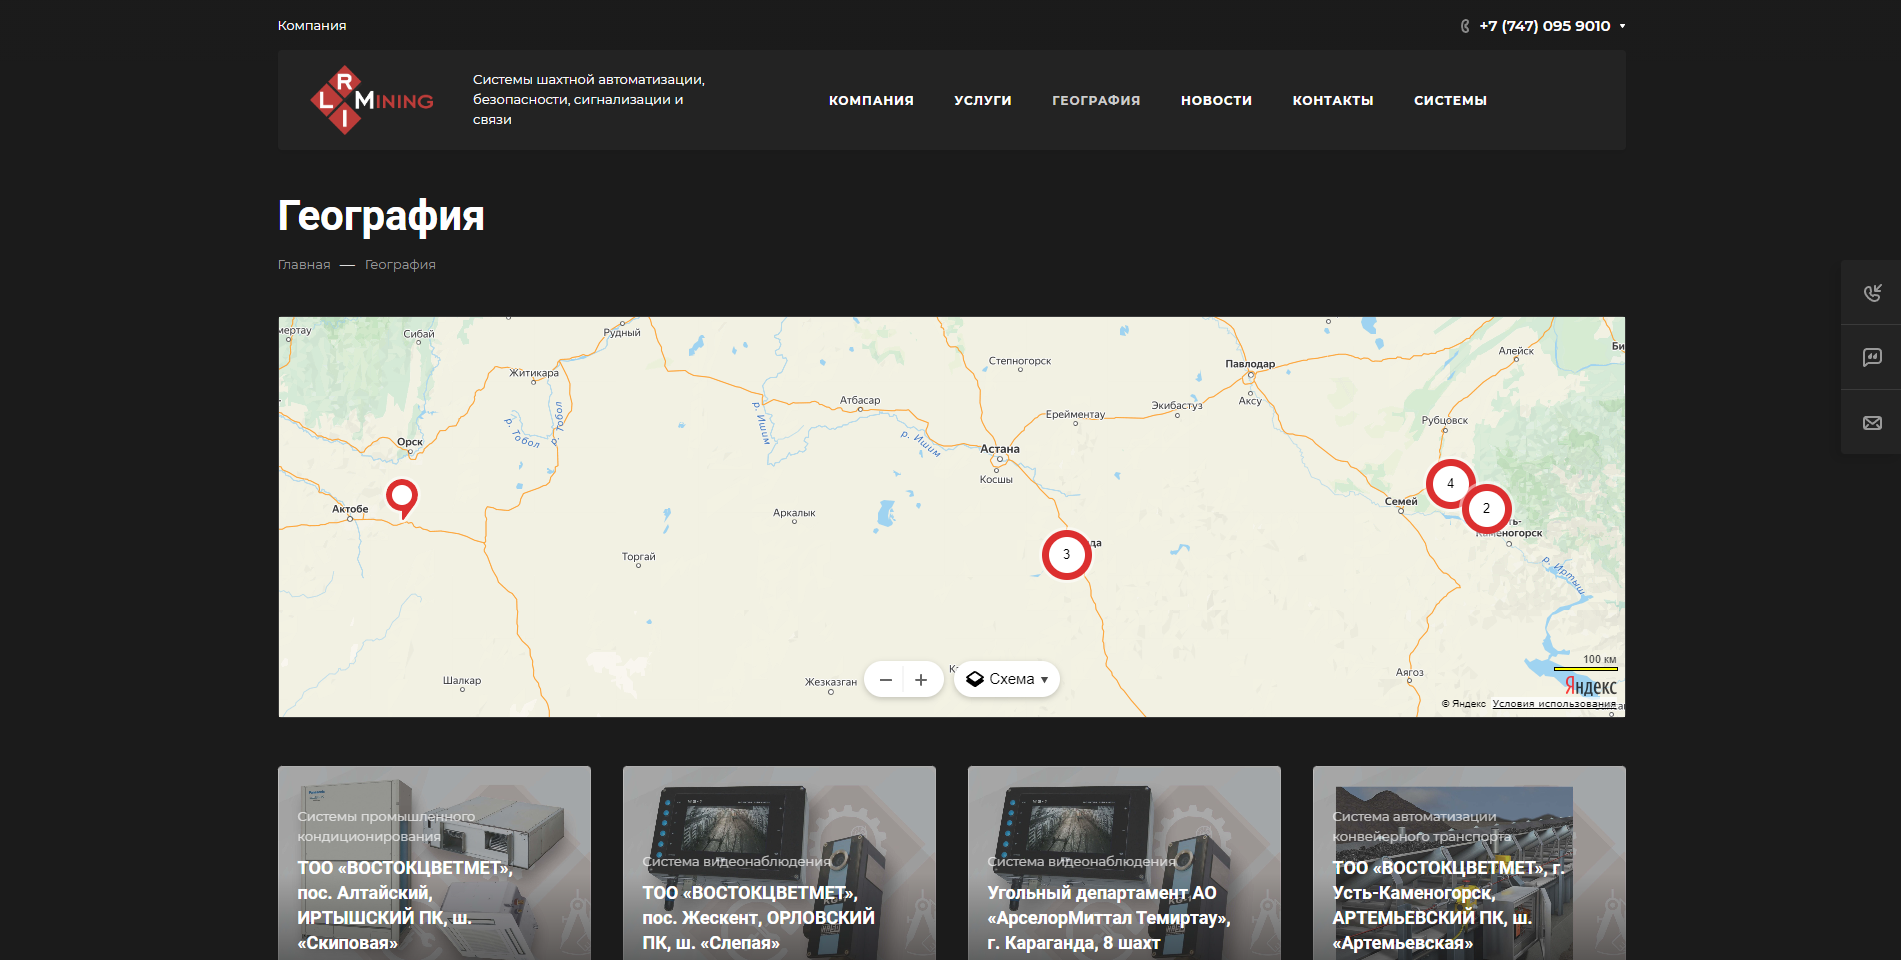Click the LRI Mining logo

[372, 100]
